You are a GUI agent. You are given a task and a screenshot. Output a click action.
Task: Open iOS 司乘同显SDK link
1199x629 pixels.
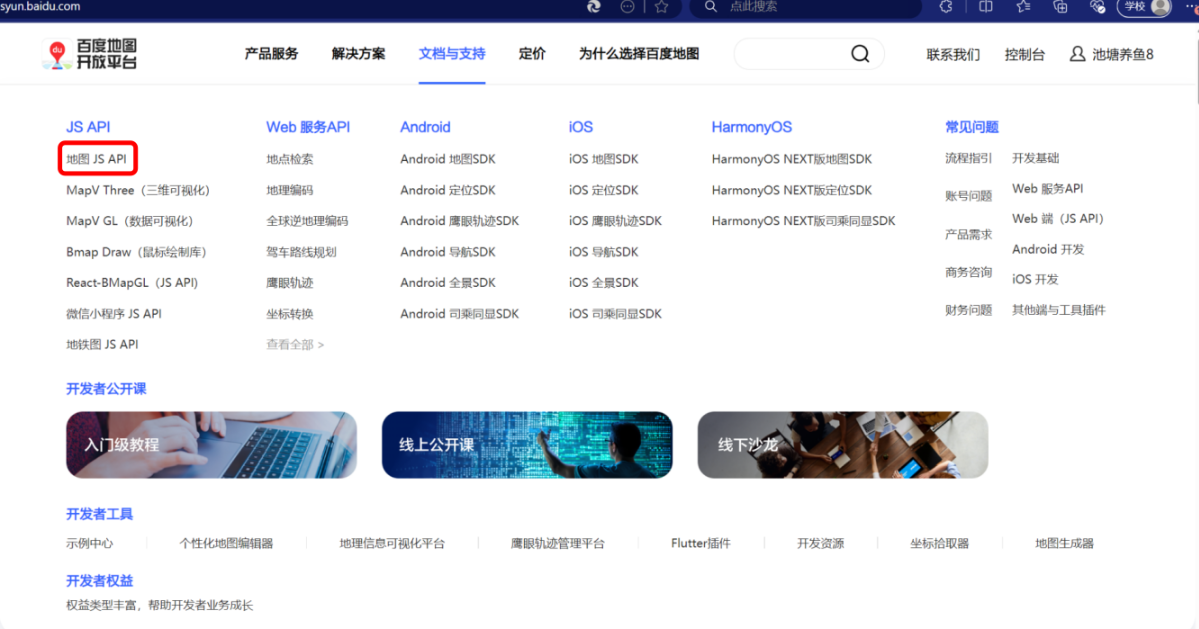[616, 313]
